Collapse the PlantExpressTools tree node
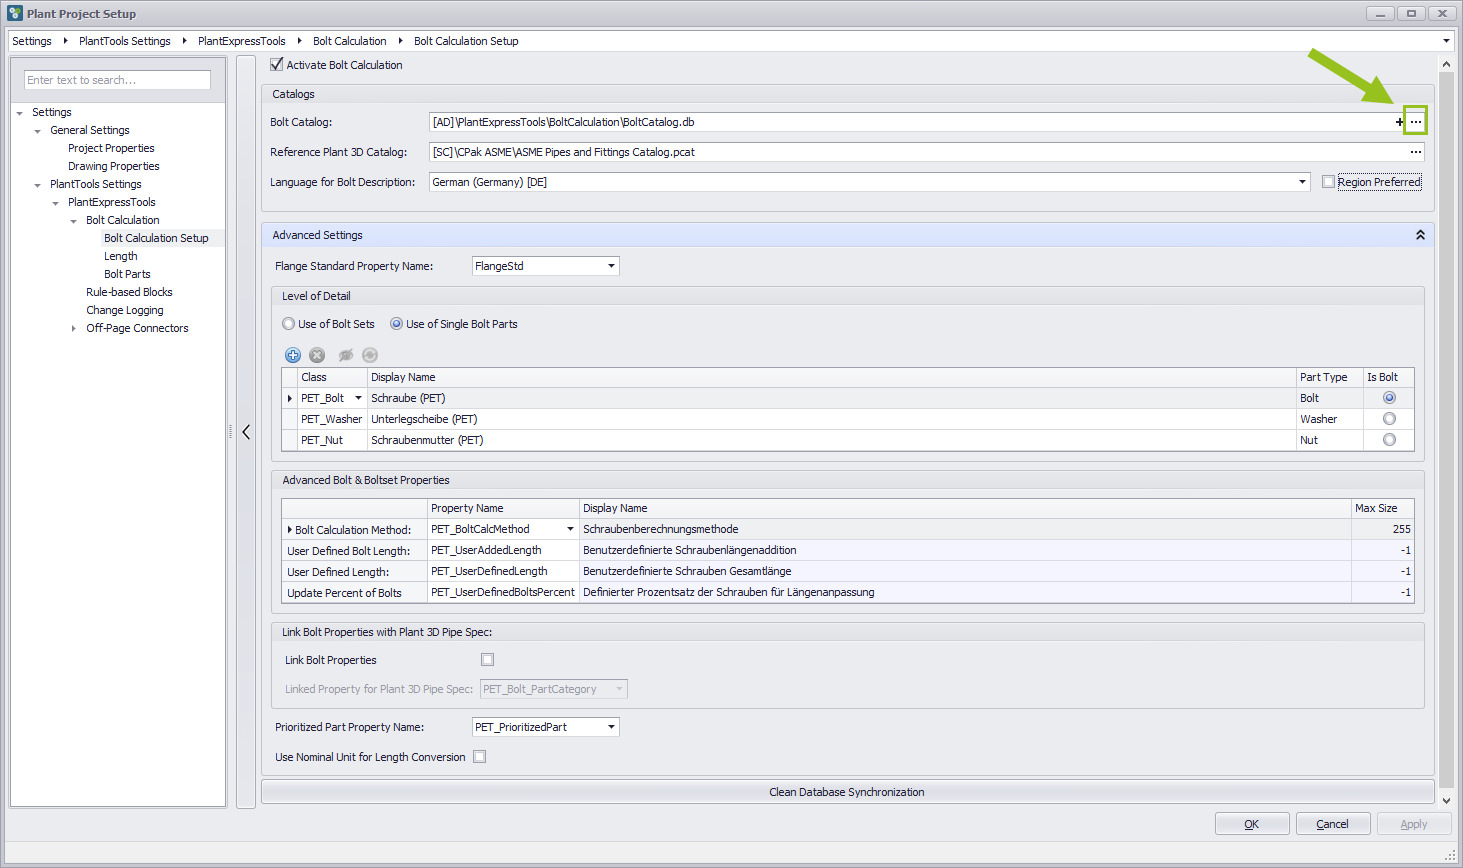 (55, 203)
